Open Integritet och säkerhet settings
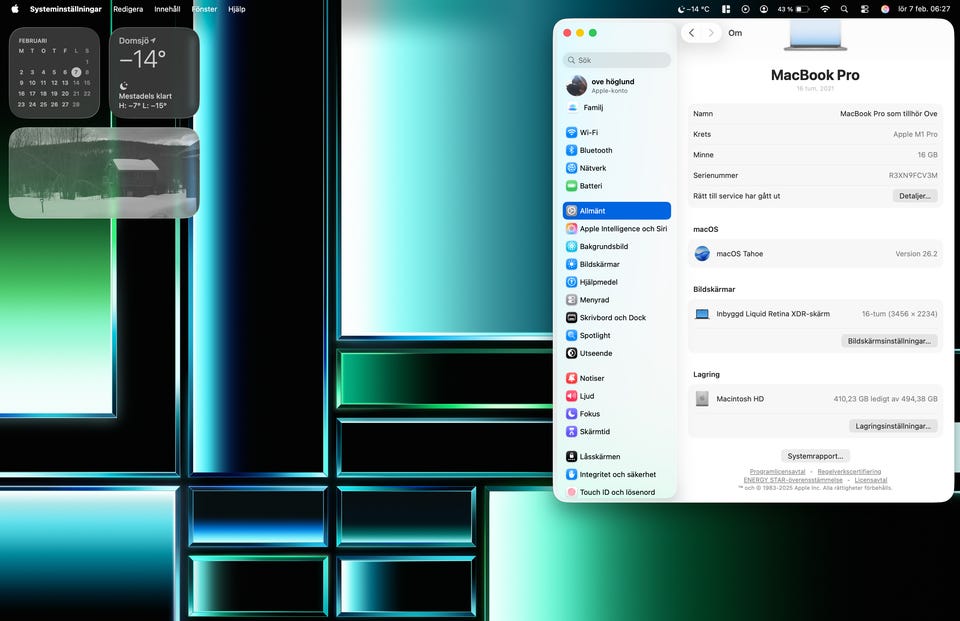Screen dimensions: 960x621 click(x=617, y=474)
